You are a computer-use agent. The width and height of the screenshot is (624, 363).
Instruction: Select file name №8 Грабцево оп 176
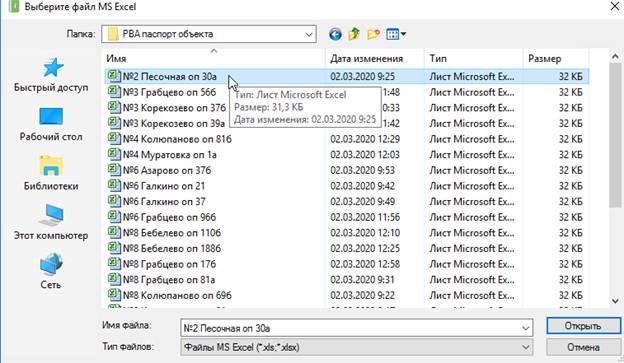pyautogui.click(x=170, y=264)
